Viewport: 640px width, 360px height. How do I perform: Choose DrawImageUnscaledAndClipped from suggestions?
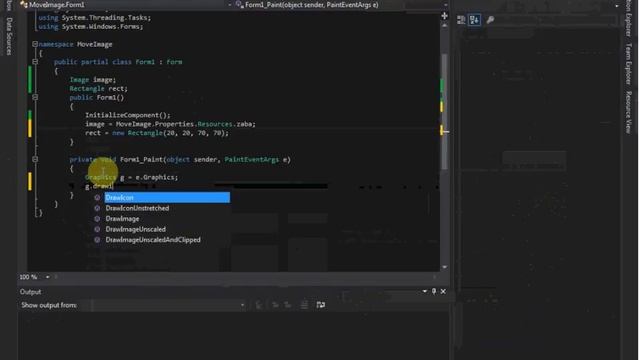click(x=153, y=240)
